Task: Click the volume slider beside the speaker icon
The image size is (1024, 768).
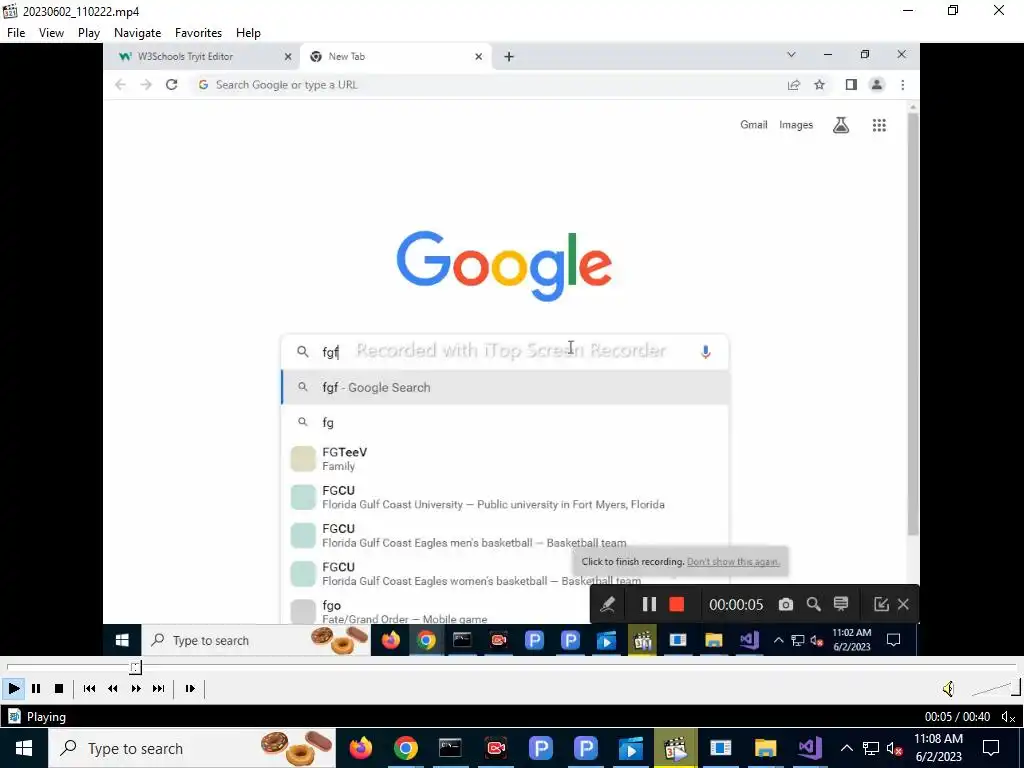Action: (995, 688)
